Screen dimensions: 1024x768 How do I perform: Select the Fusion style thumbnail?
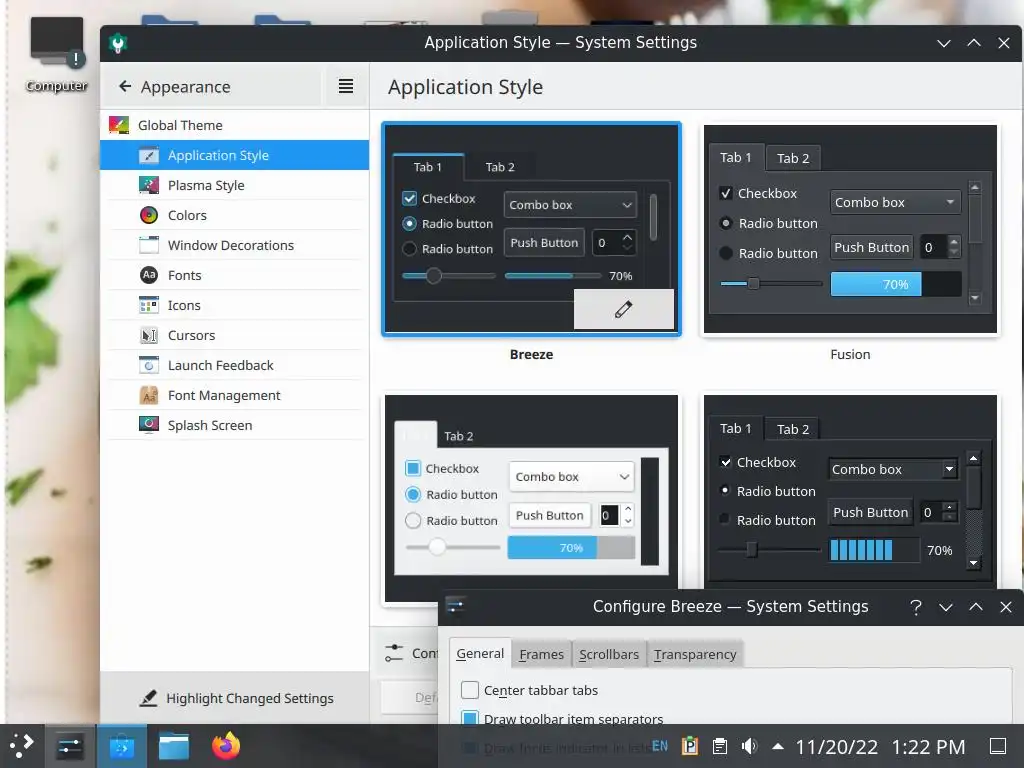point(850,229)
